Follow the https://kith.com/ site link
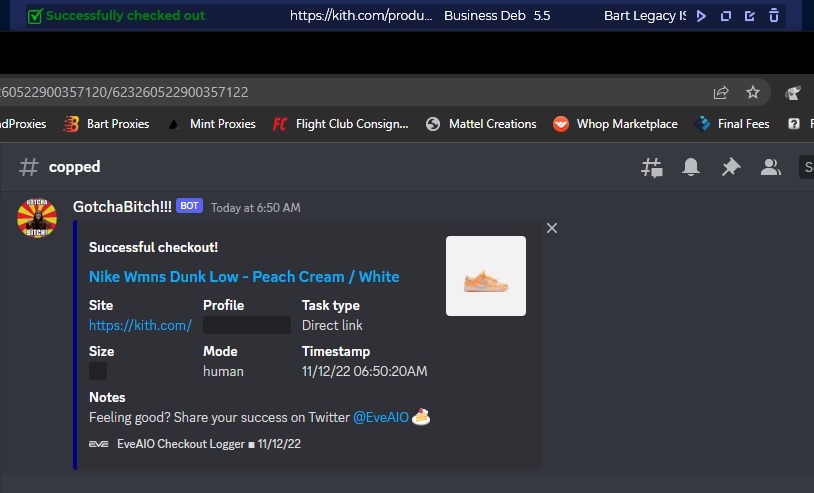The width and height of the screenshot is (814, 493). point(140,325)
